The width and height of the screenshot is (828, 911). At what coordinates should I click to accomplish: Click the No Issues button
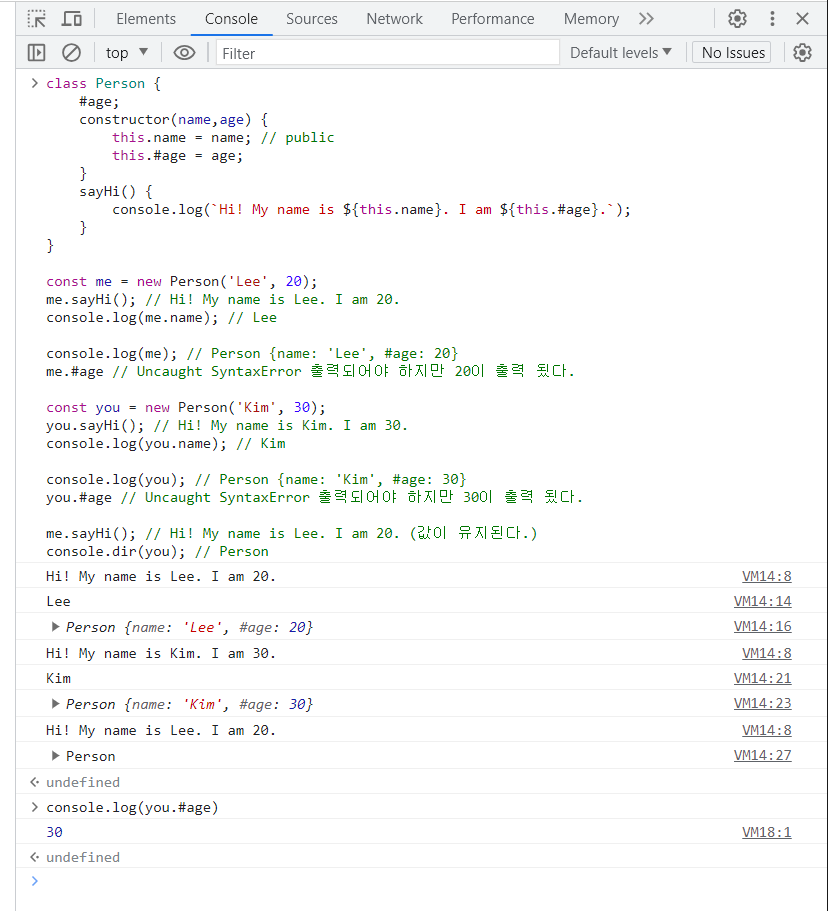[x=733, y=53]
